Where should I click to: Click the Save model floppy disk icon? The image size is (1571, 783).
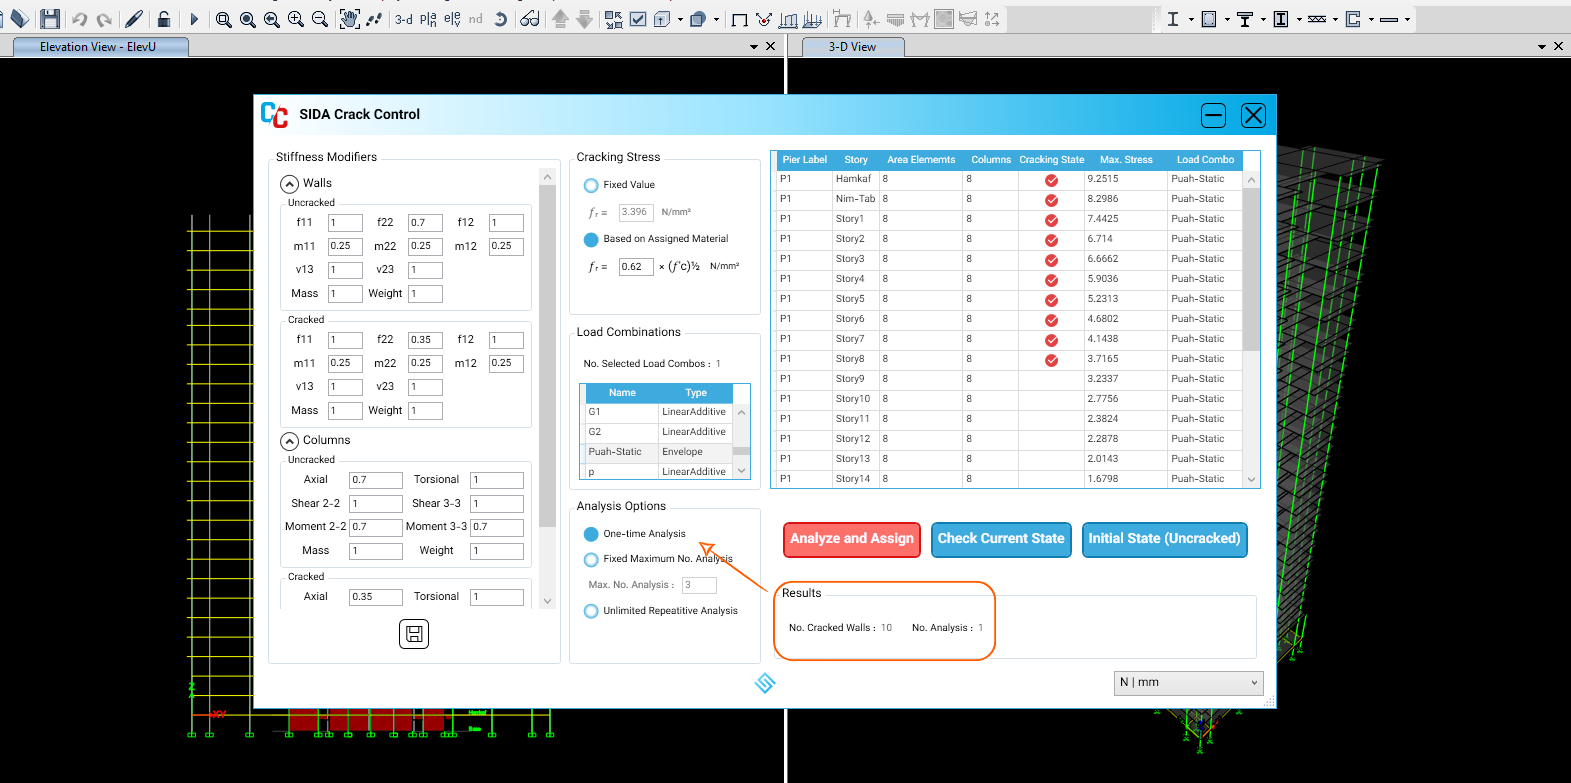(50, 19)
